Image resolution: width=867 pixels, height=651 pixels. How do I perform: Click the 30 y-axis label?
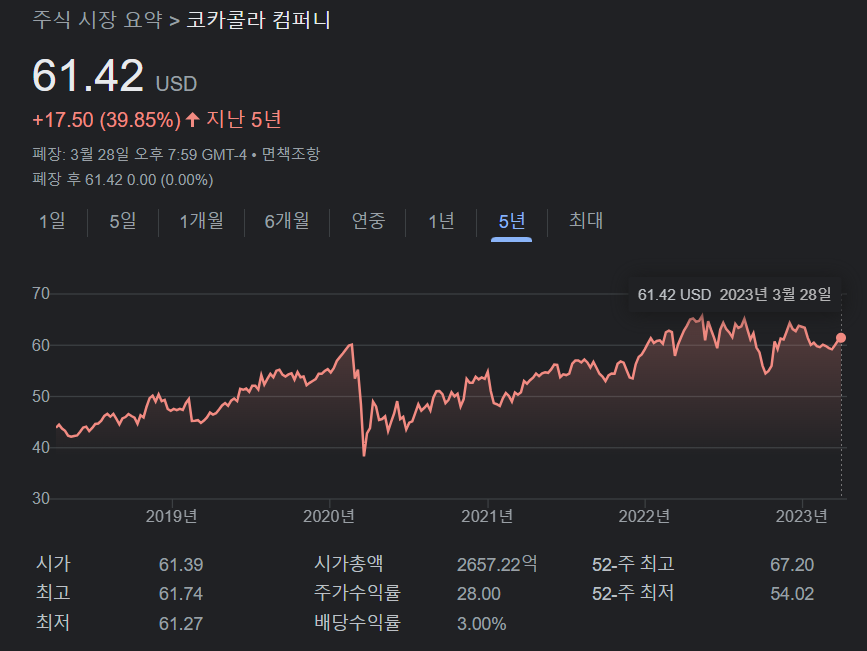41,499
